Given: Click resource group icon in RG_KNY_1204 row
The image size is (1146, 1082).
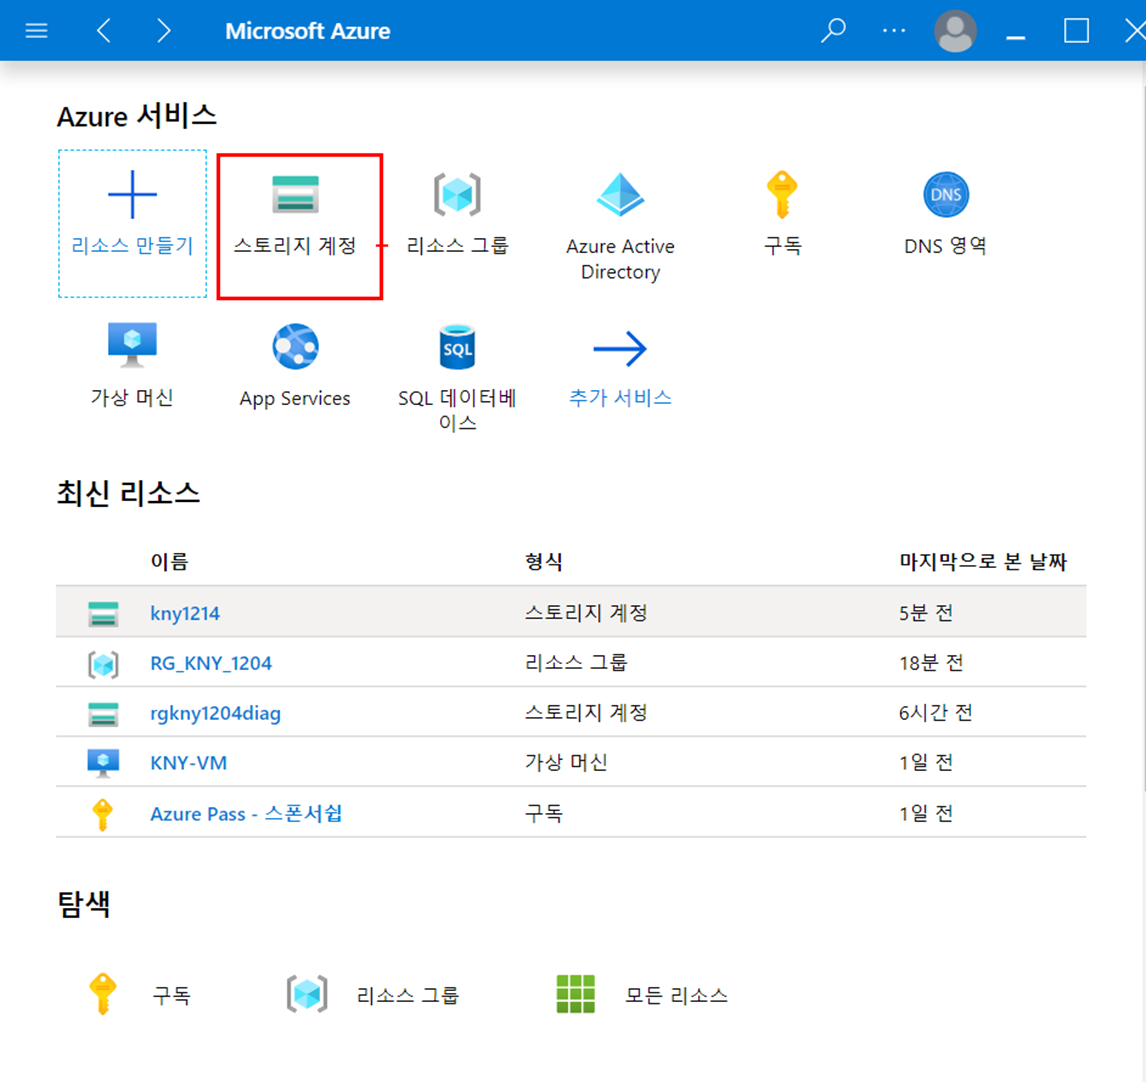Looking at the screenshot, I should pyautogui.click(x=103, y=665).
